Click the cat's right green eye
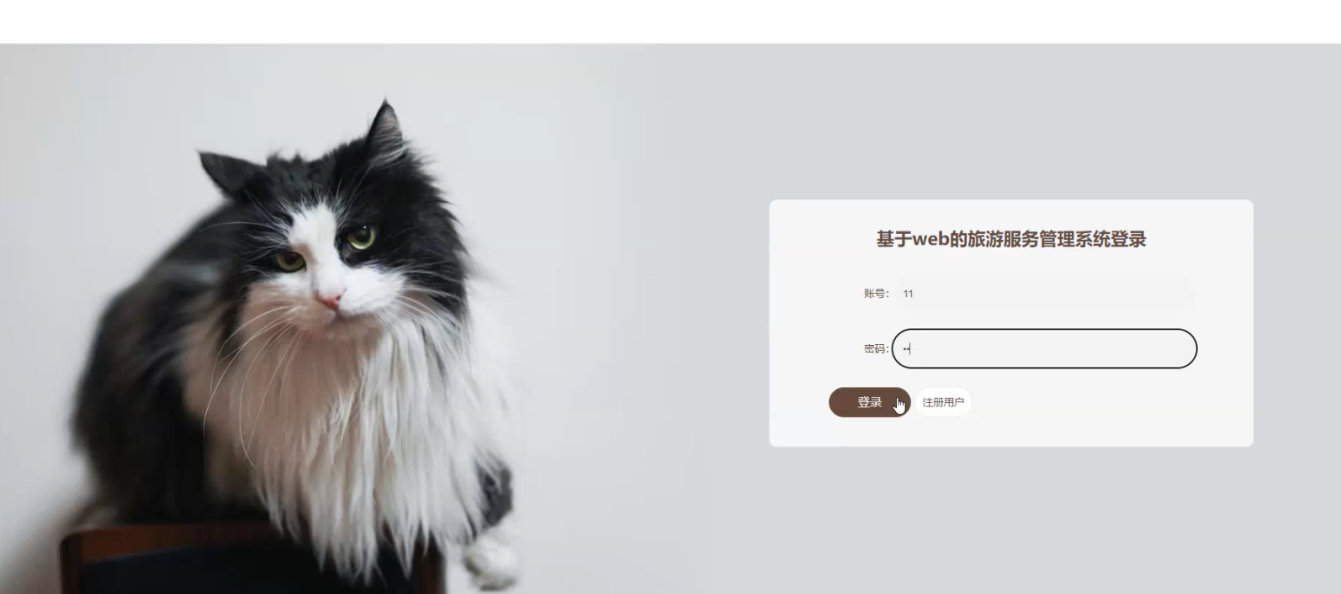Screen dimensions: 1341x594 (361, 237)
